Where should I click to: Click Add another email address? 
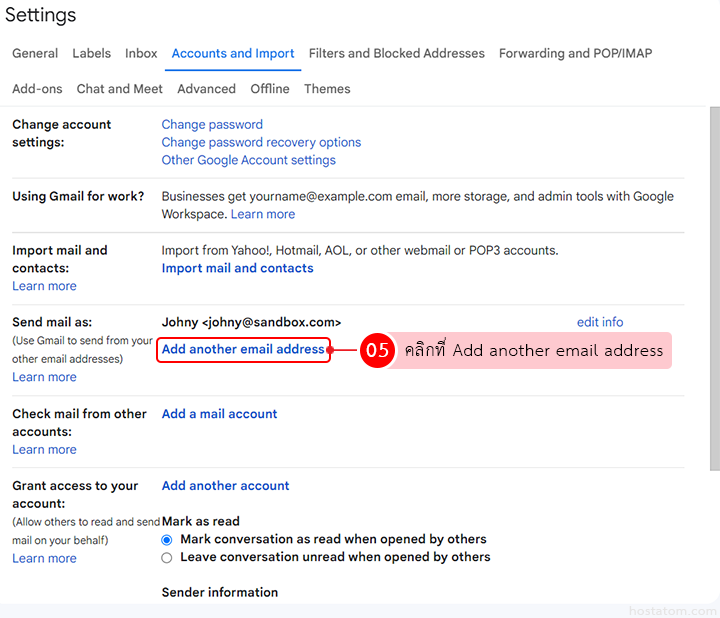coord(243,349)
